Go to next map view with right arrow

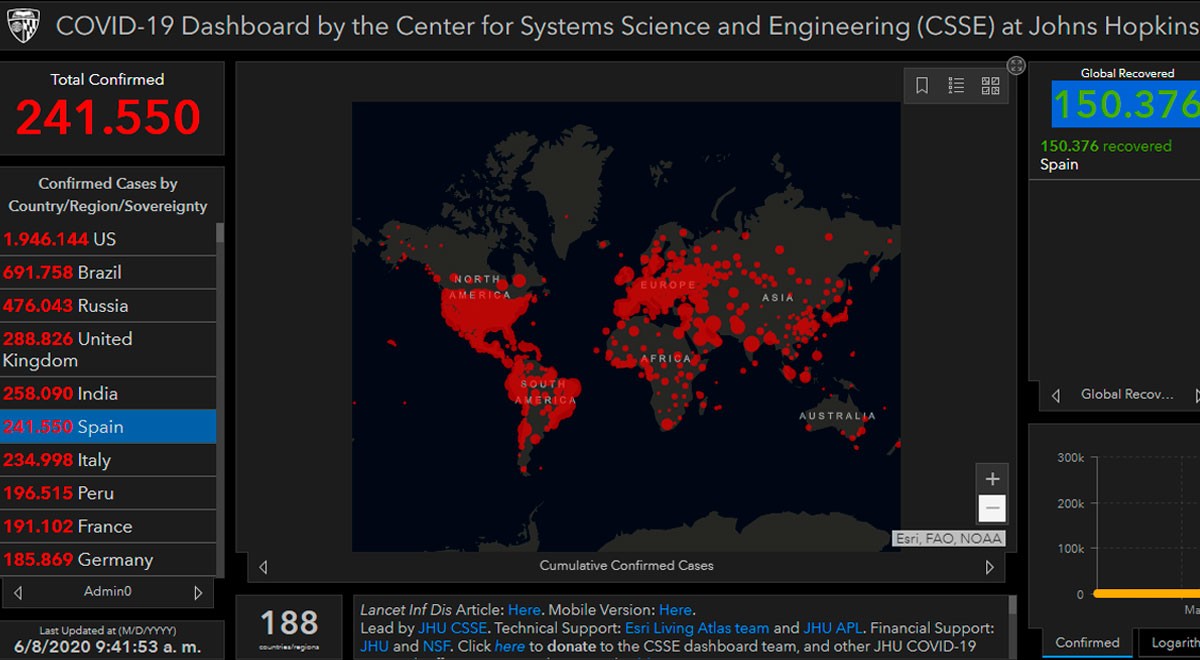coord(990,567)
